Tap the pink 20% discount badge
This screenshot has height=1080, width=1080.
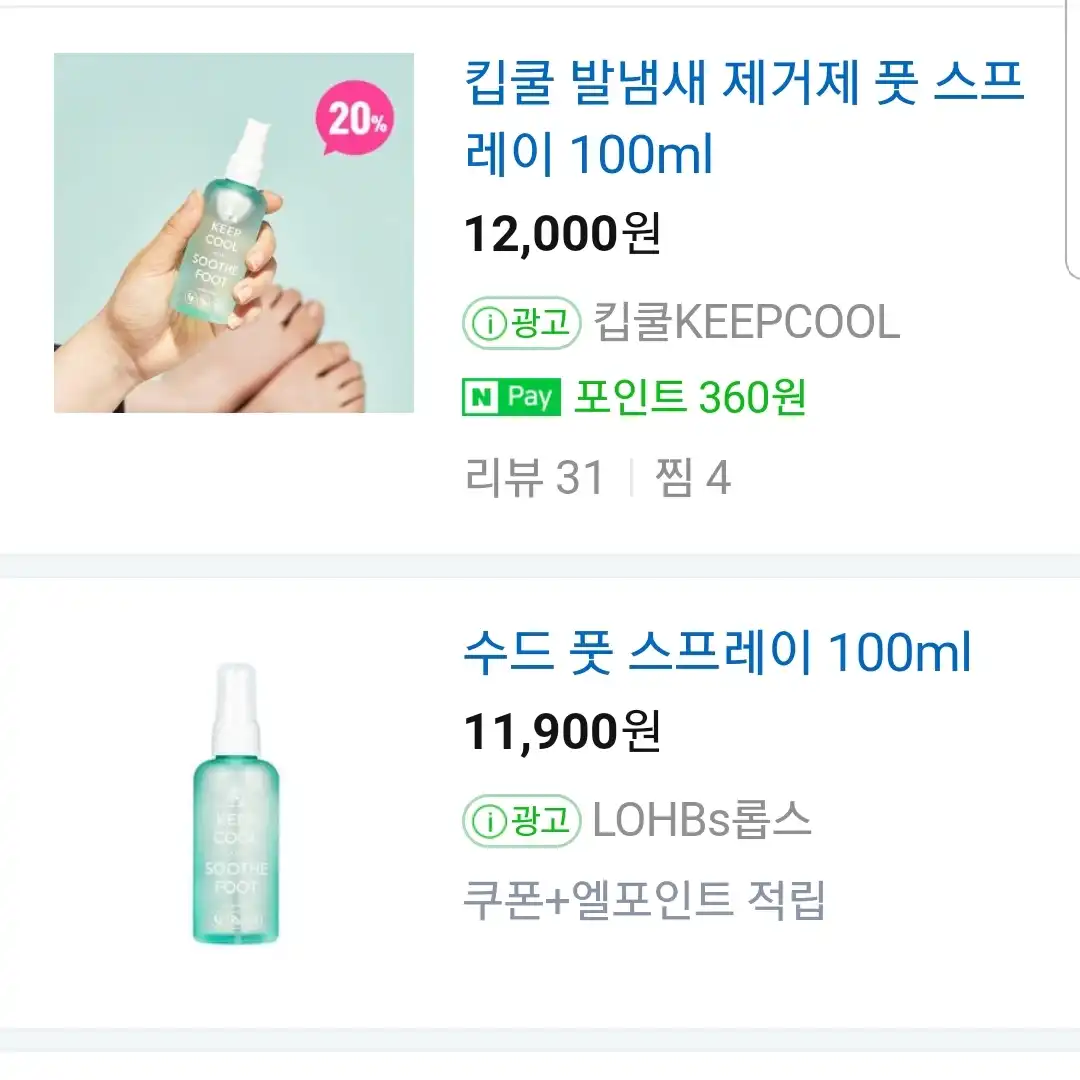[355, 118]
